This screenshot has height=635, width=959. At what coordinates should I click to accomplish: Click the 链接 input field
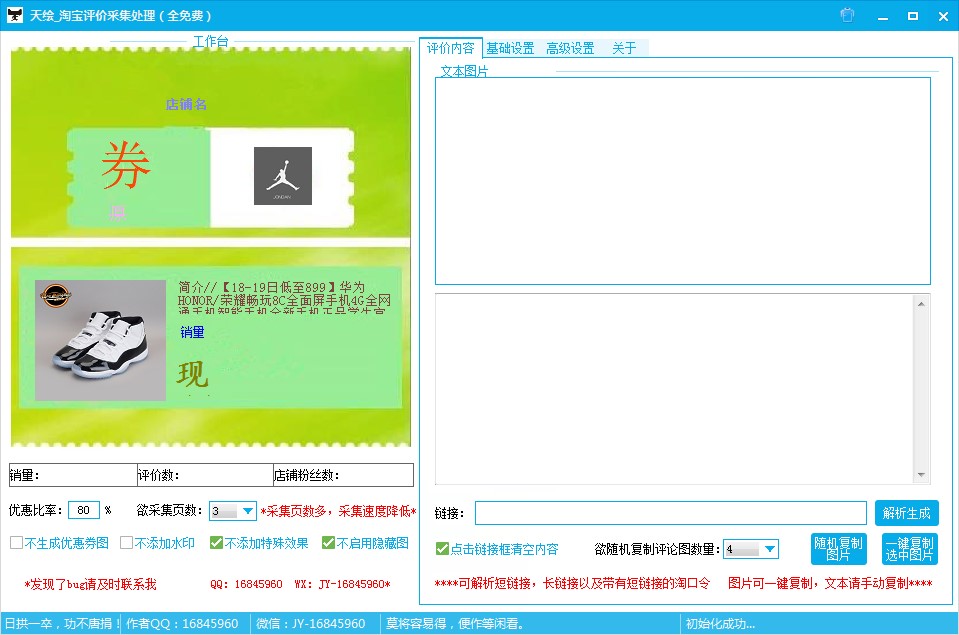tap(671, 513)
